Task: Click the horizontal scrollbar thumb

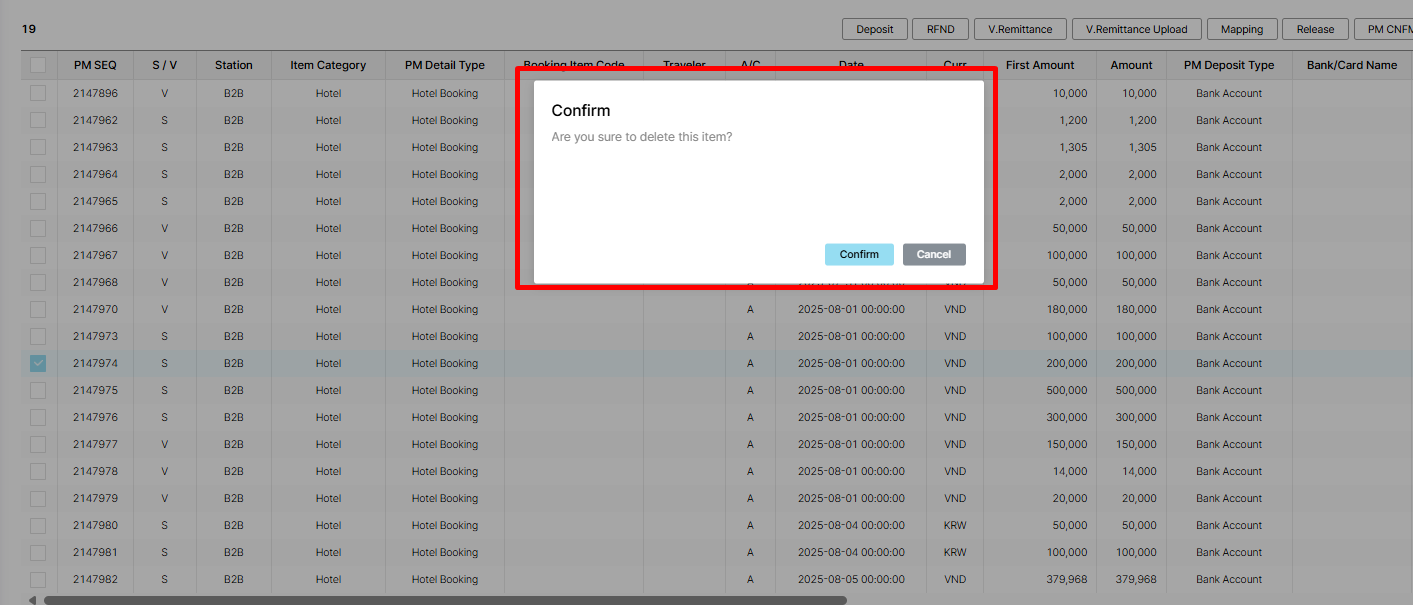Action: click(x=445, y=600)
